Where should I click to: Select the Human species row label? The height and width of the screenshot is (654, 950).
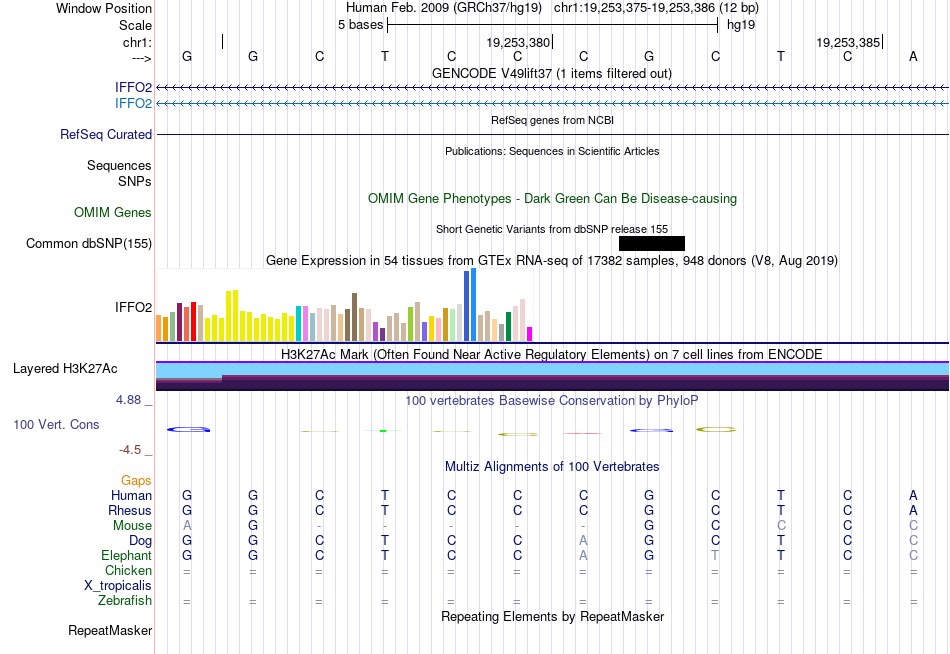point(131,495)
